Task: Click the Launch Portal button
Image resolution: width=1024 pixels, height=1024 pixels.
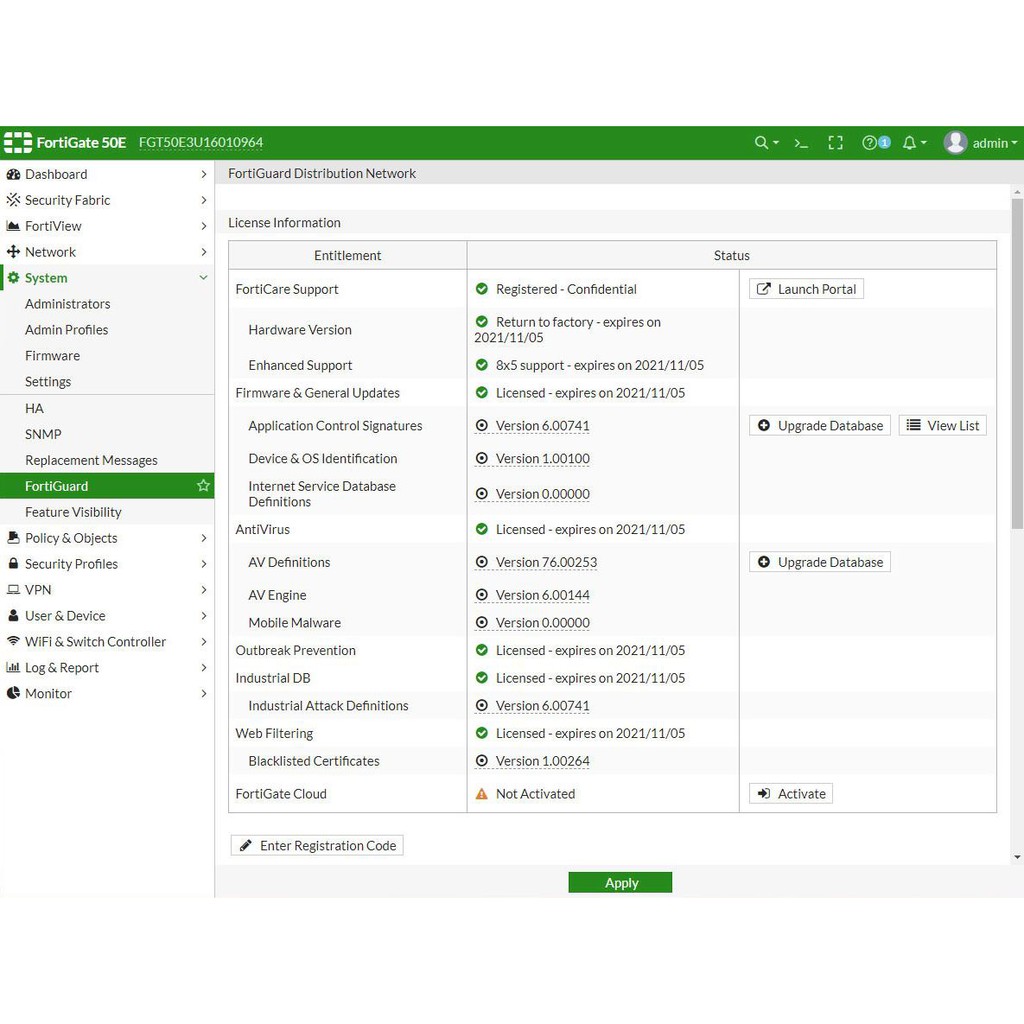Action: 806,289
